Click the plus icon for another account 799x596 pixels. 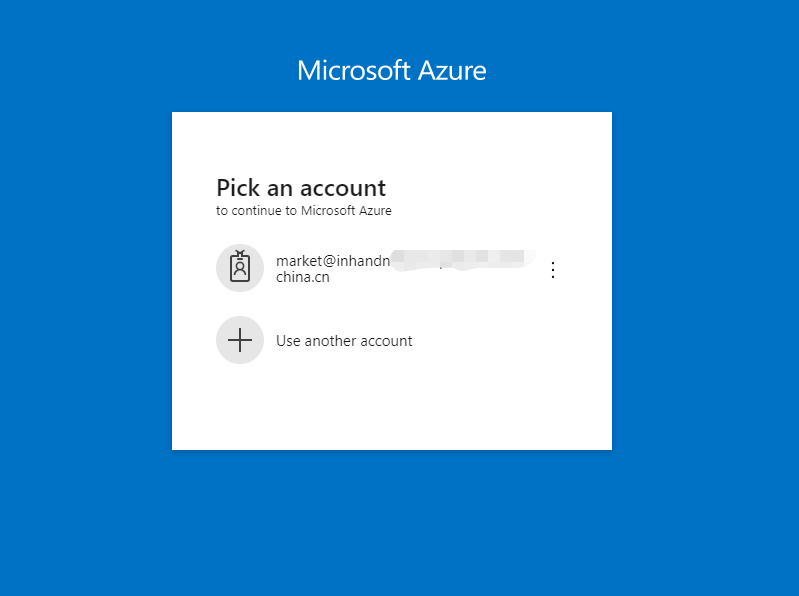coord(240,340)
